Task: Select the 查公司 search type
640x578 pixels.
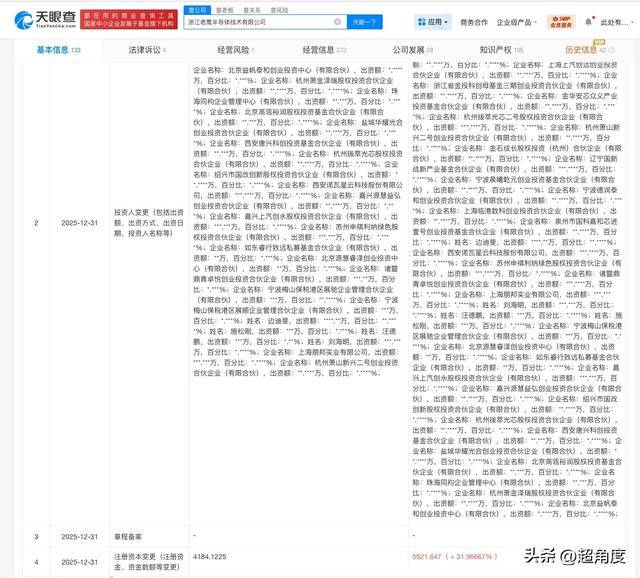Action: pyautogui.click(x=196, y=8)
